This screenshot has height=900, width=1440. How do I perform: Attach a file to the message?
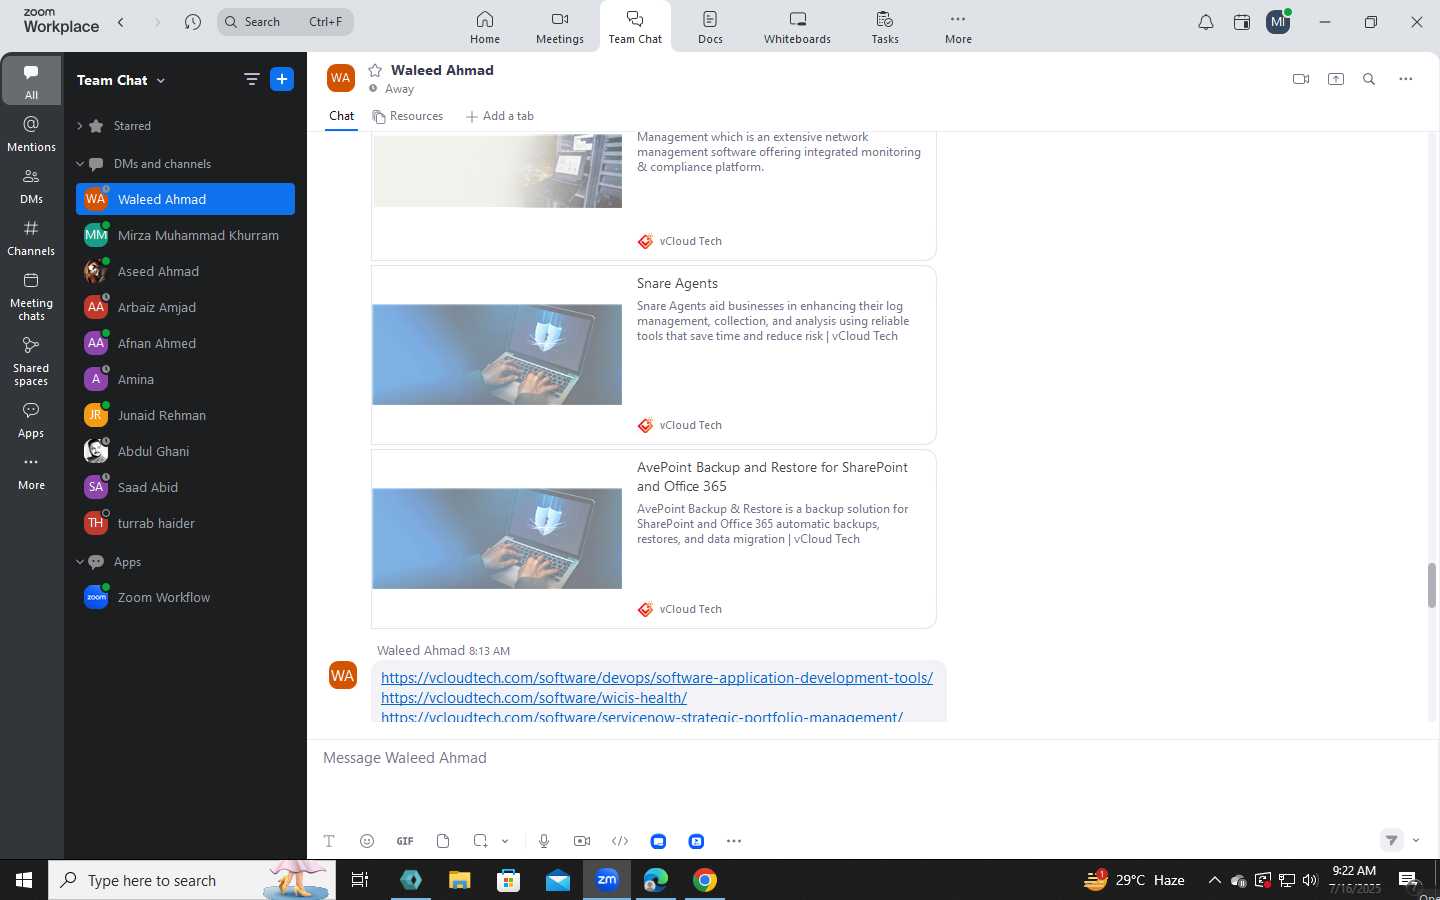[443, 841]
